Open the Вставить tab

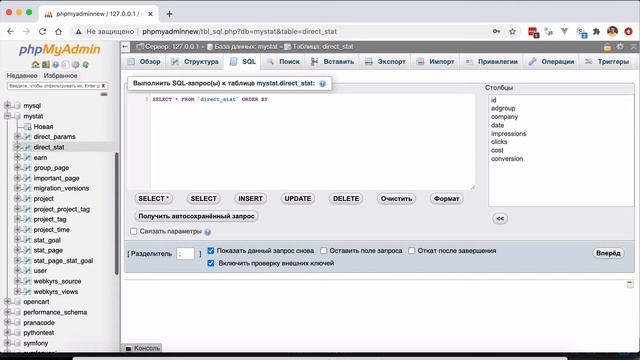click(332, 62)
